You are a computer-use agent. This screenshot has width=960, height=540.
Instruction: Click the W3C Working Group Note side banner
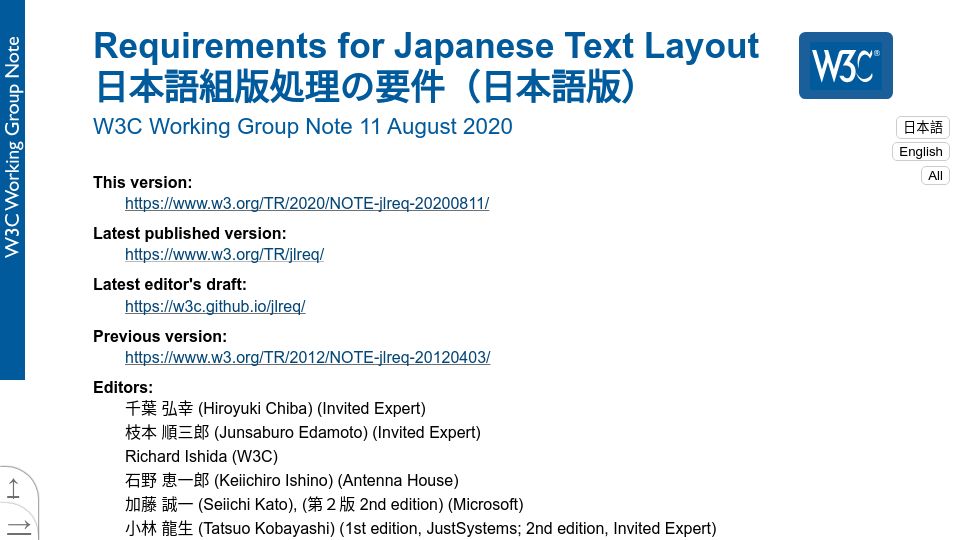tap(12, 190)
